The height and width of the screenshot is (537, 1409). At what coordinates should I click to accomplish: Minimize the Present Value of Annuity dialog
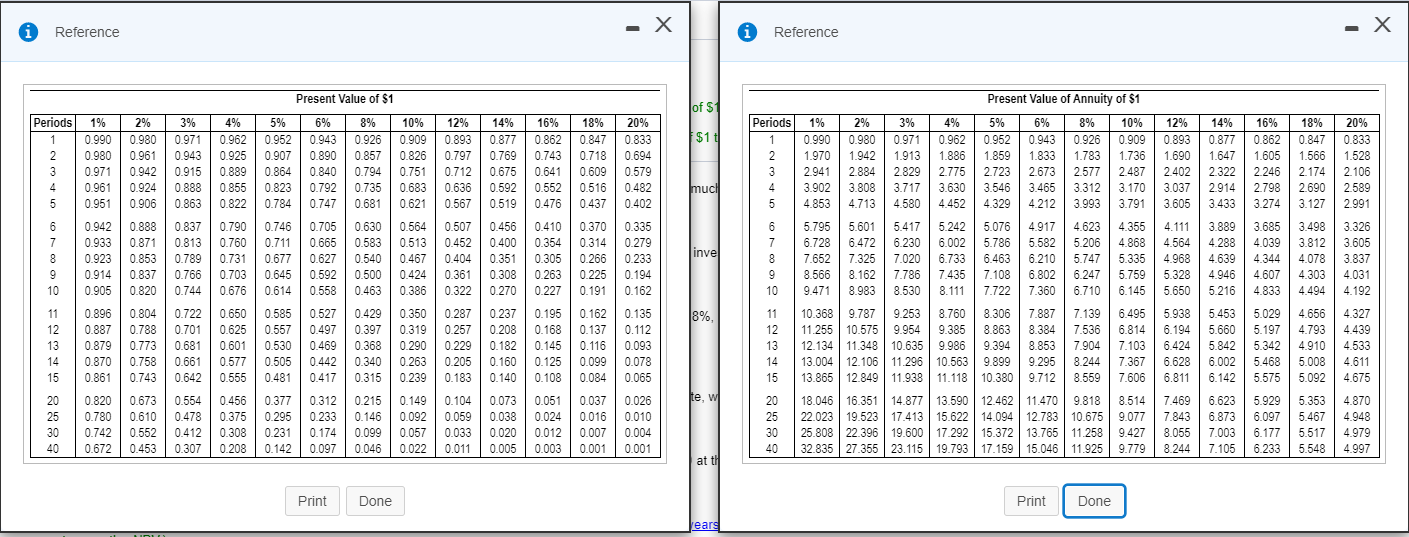[1352, 27]
